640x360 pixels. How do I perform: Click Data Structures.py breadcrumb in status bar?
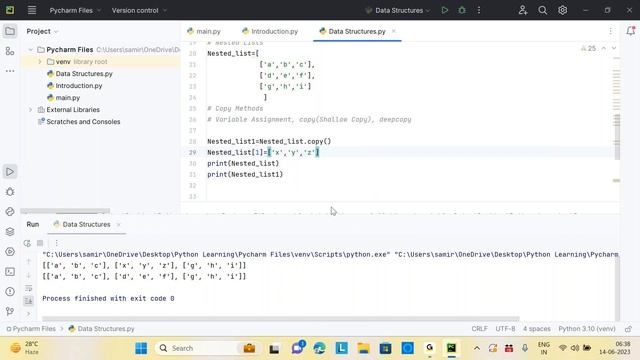pos(101,329)
